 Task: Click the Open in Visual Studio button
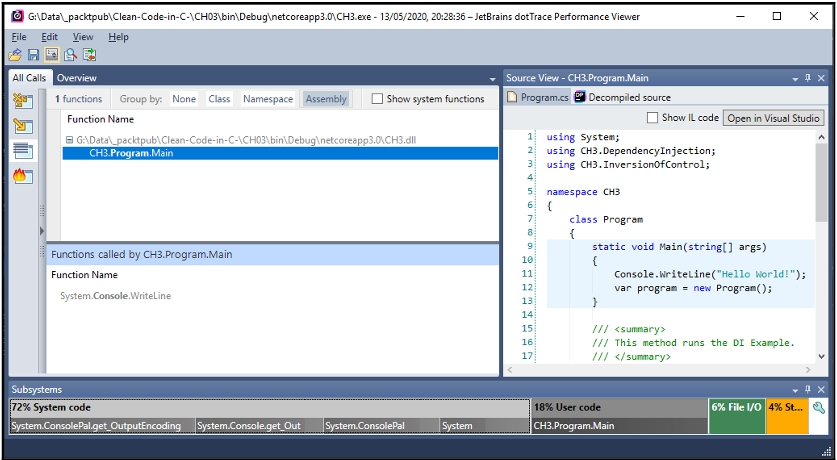point(773,118)
